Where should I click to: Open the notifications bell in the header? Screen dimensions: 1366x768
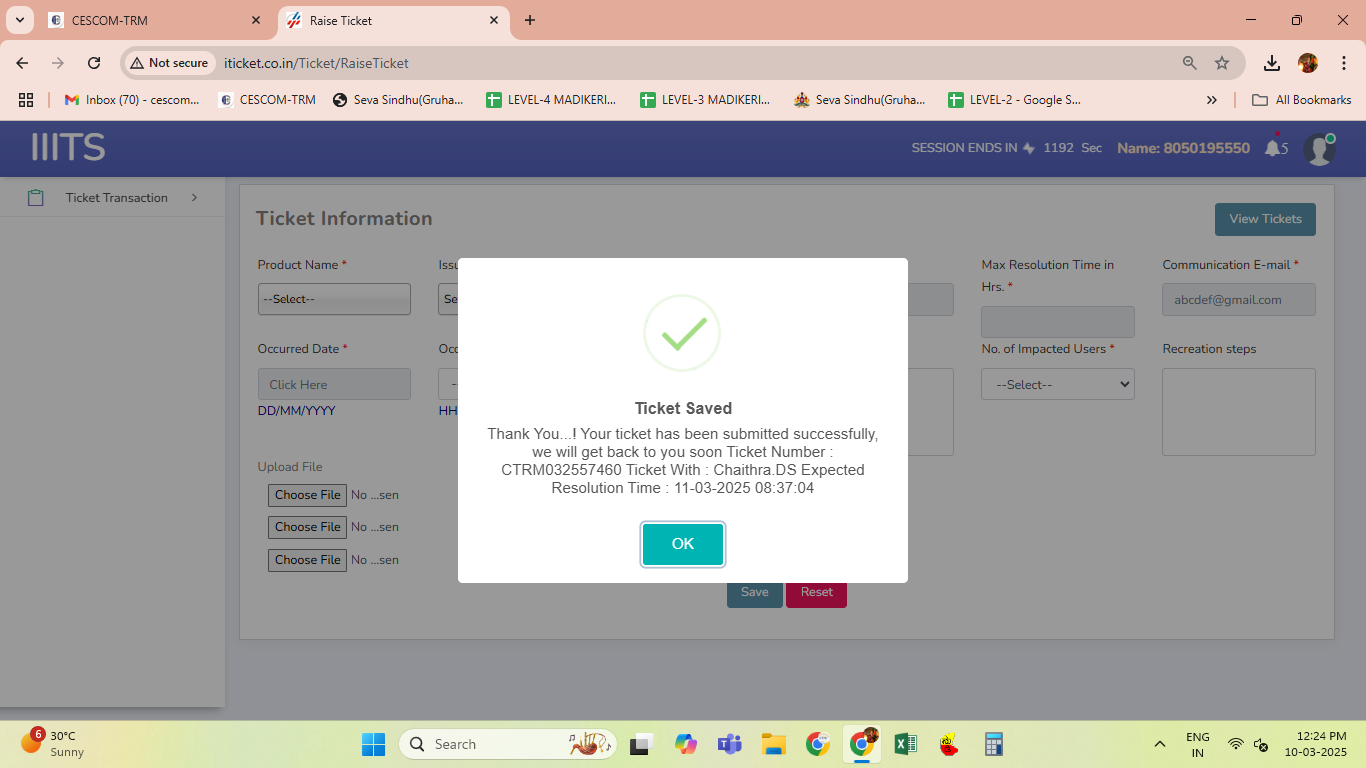[x=1272, y=148]
